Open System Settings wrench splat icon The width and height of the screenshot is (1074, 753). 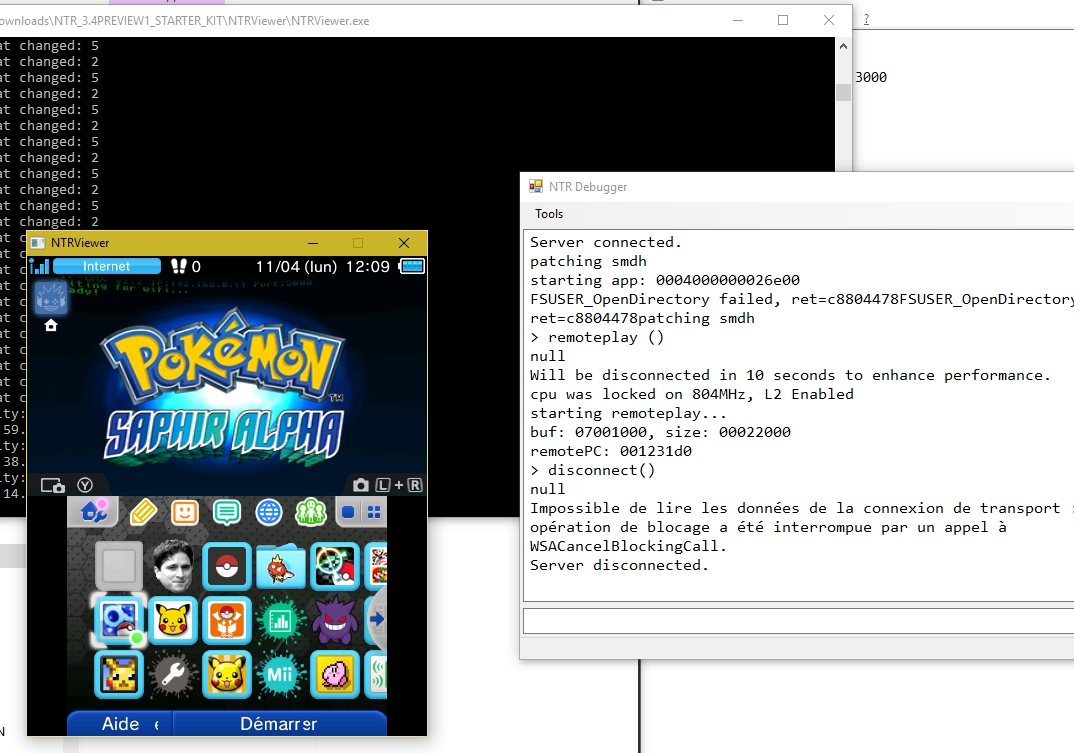pyautogui.click(x=173, y=675)
